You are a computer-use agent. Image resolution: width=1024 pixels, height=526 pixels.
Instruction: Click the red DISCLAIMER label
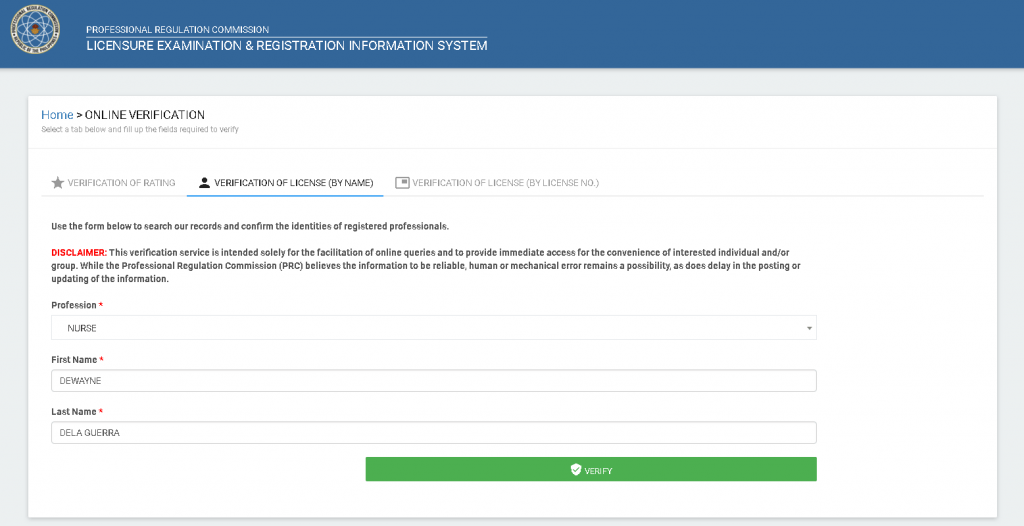point(78,252)
